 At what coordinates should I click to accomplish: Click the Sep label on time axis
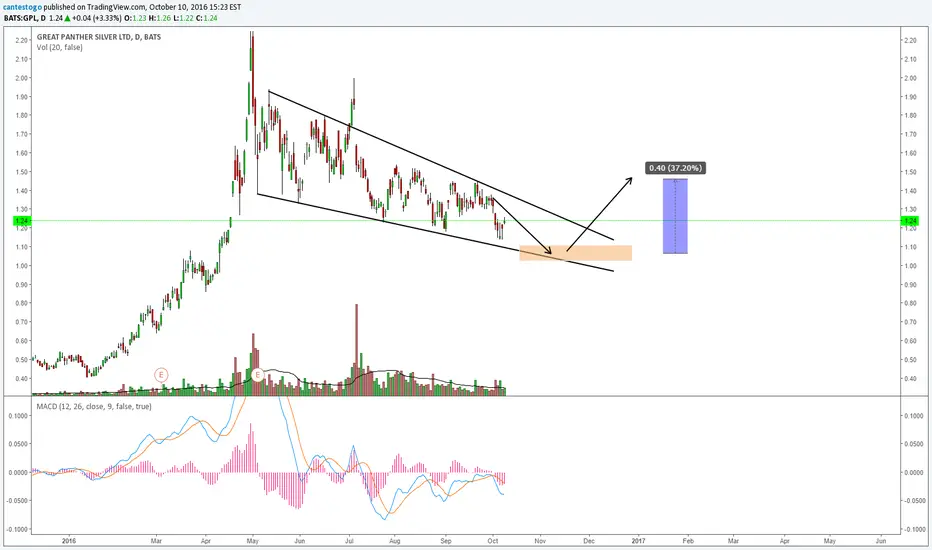tap(446, 541)
